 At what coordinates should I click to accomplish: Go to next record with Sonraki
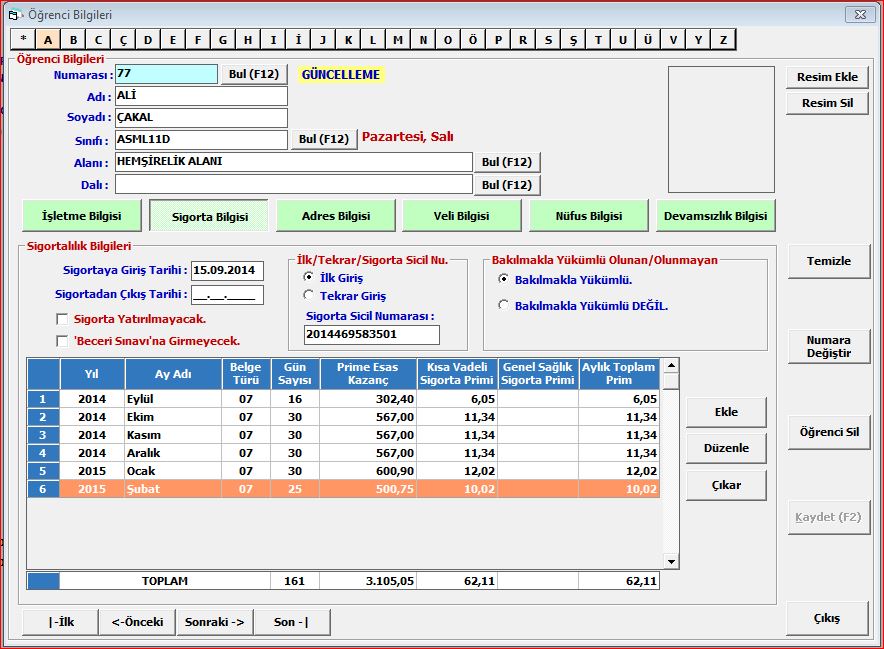pos(214,621)
